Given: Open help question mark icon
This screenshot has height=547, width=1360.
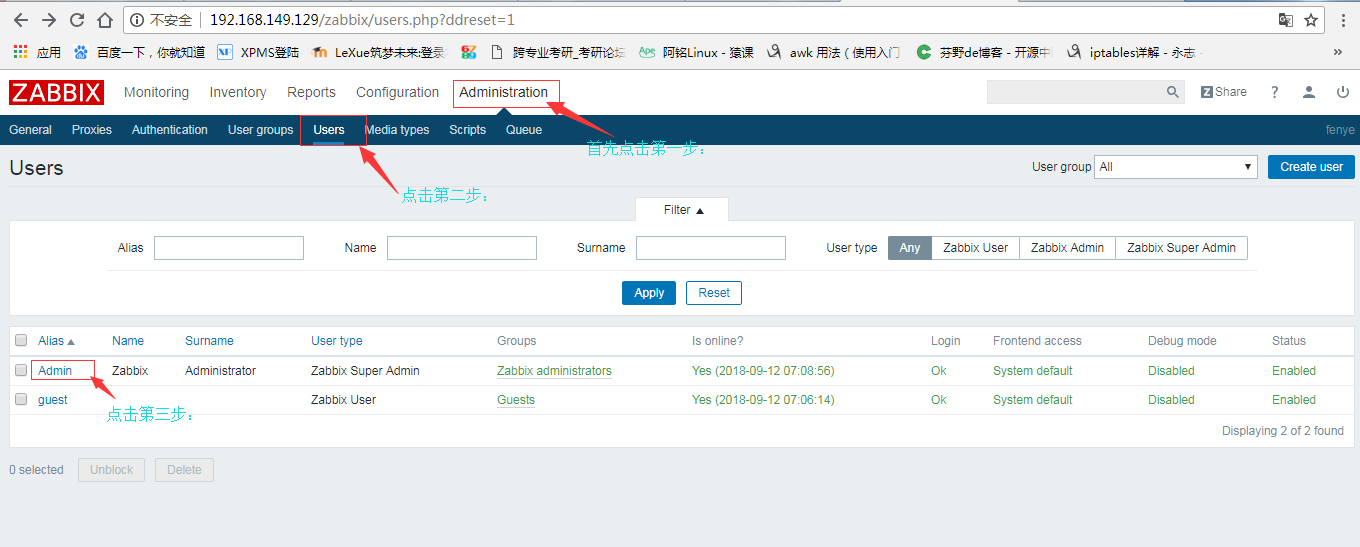Looking at the screenshot, I should [1275, 92].
